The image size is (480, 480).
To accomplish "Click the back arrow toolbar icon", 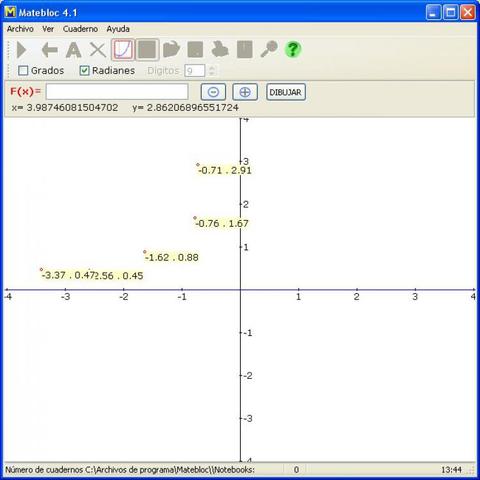I will tap(49, 50).
